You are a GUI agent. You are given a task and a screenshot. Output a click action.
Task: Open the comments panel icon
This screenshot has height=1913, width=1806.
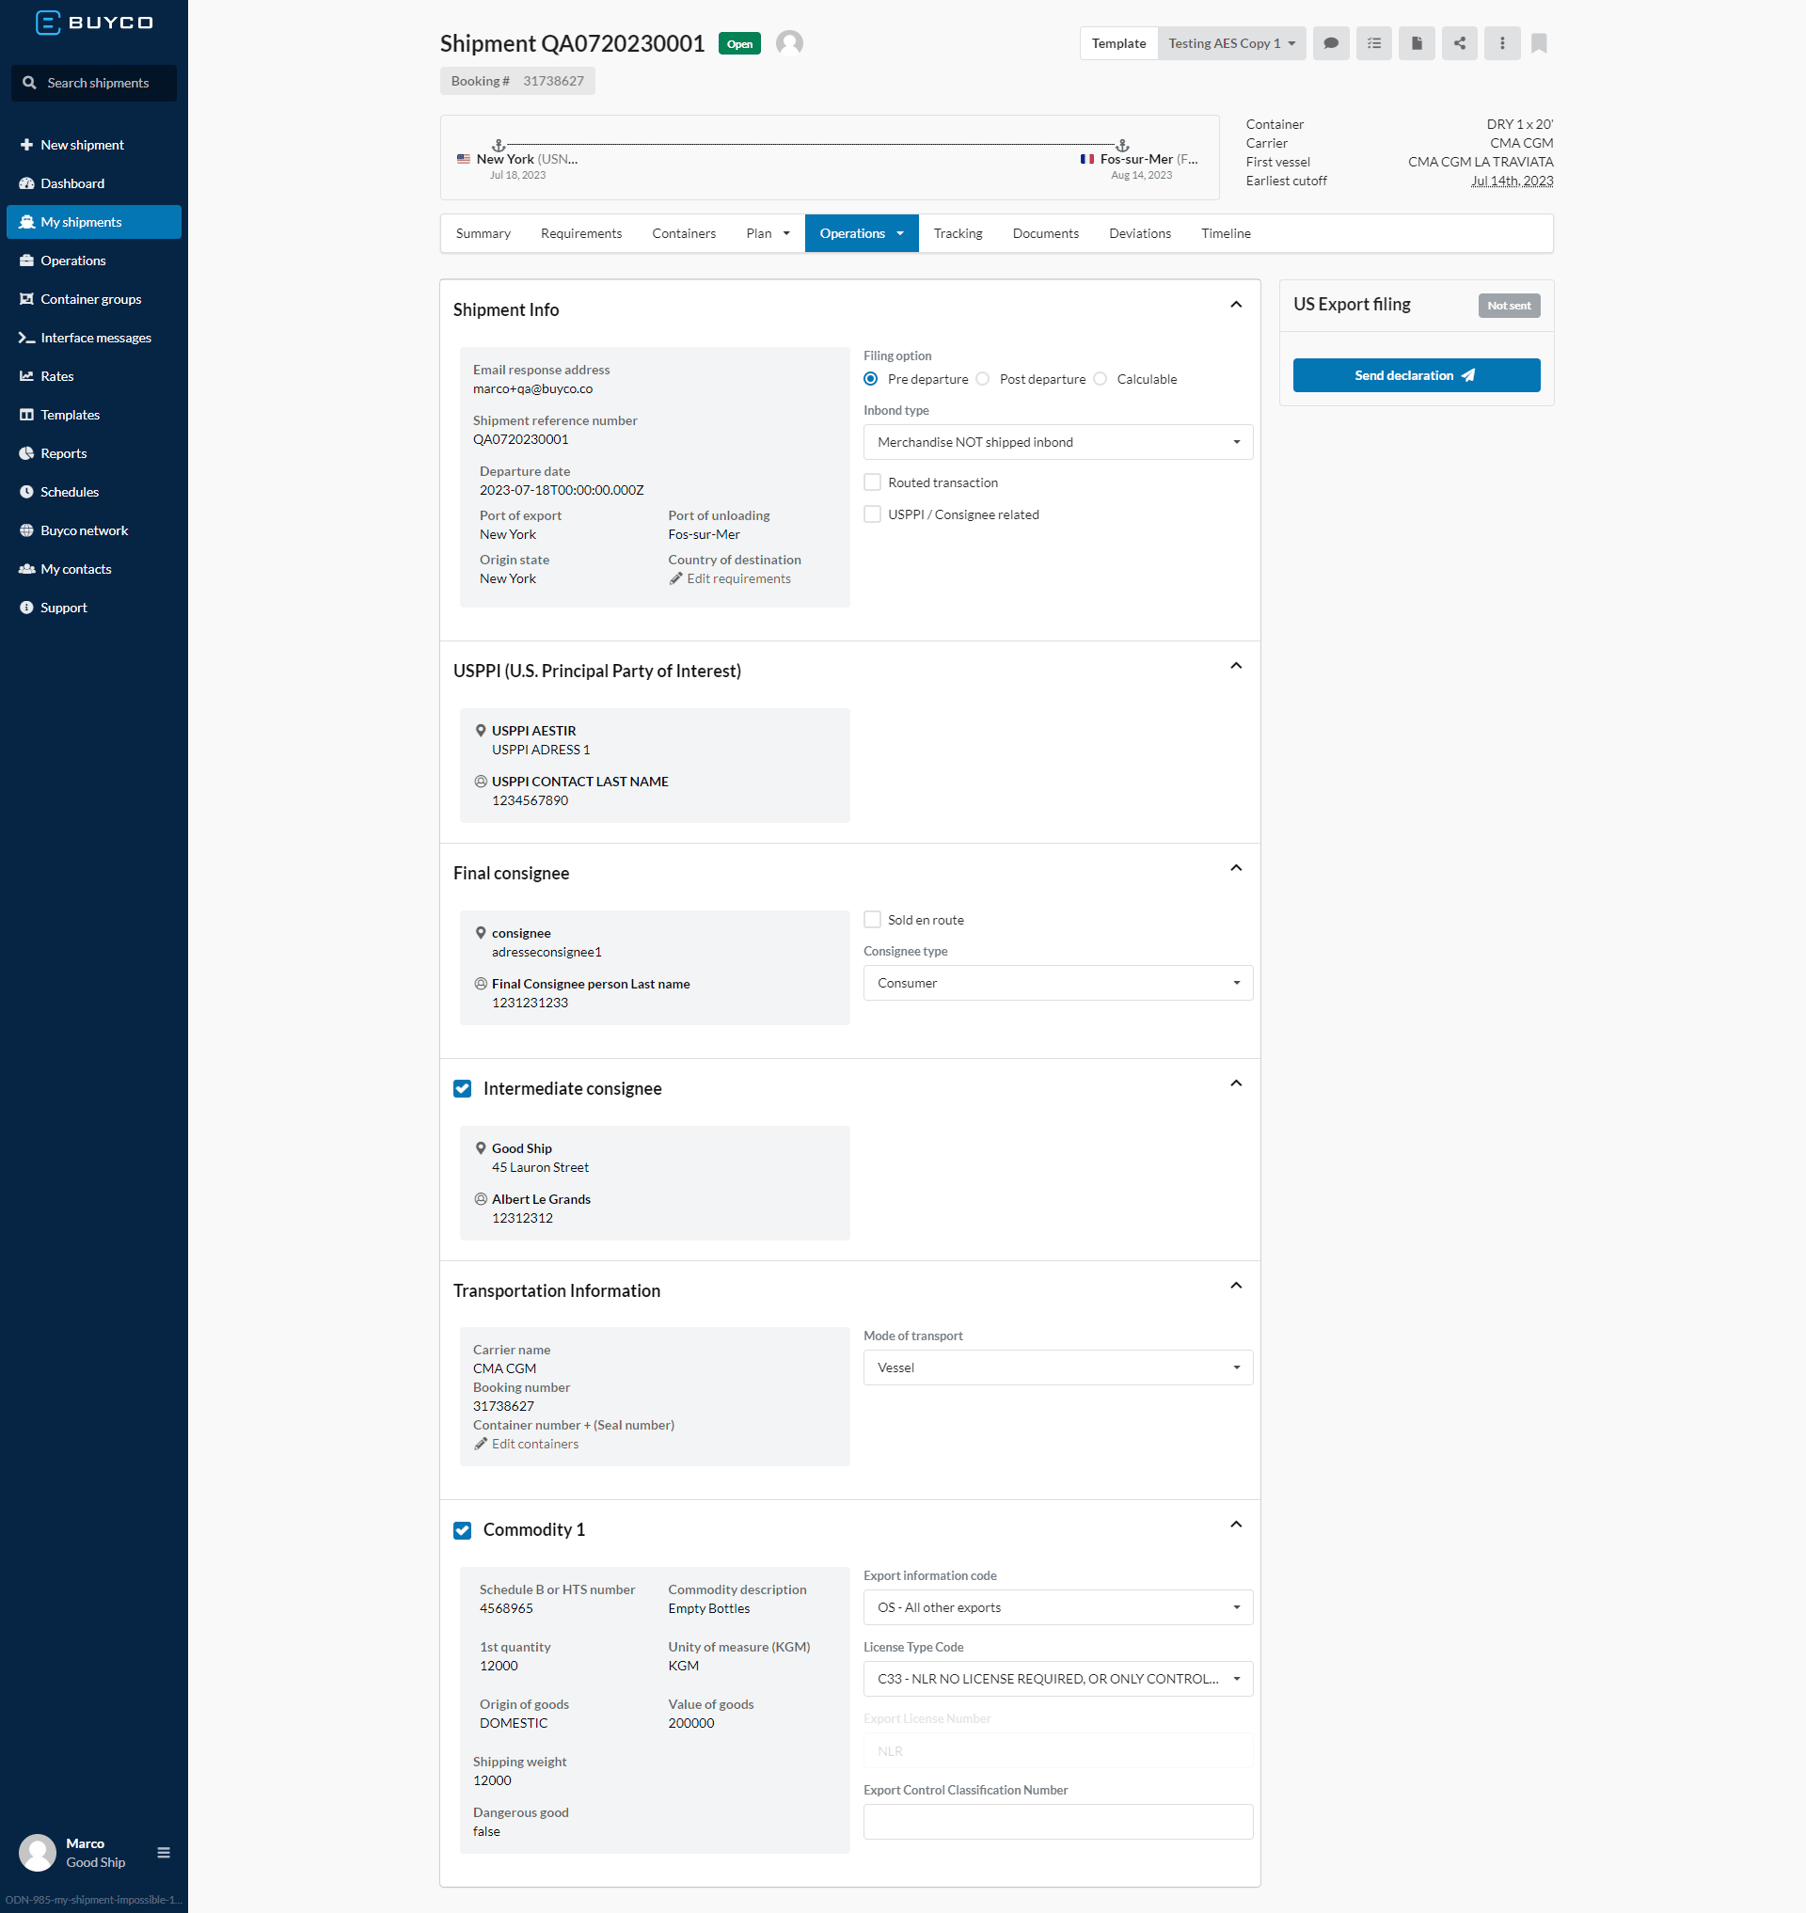pos(1331,43)
